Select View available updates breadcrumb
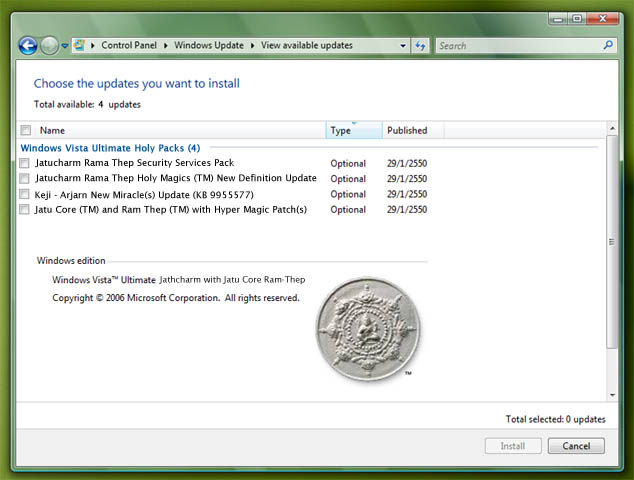The image size is (634, 480). (x=306, y=45)
